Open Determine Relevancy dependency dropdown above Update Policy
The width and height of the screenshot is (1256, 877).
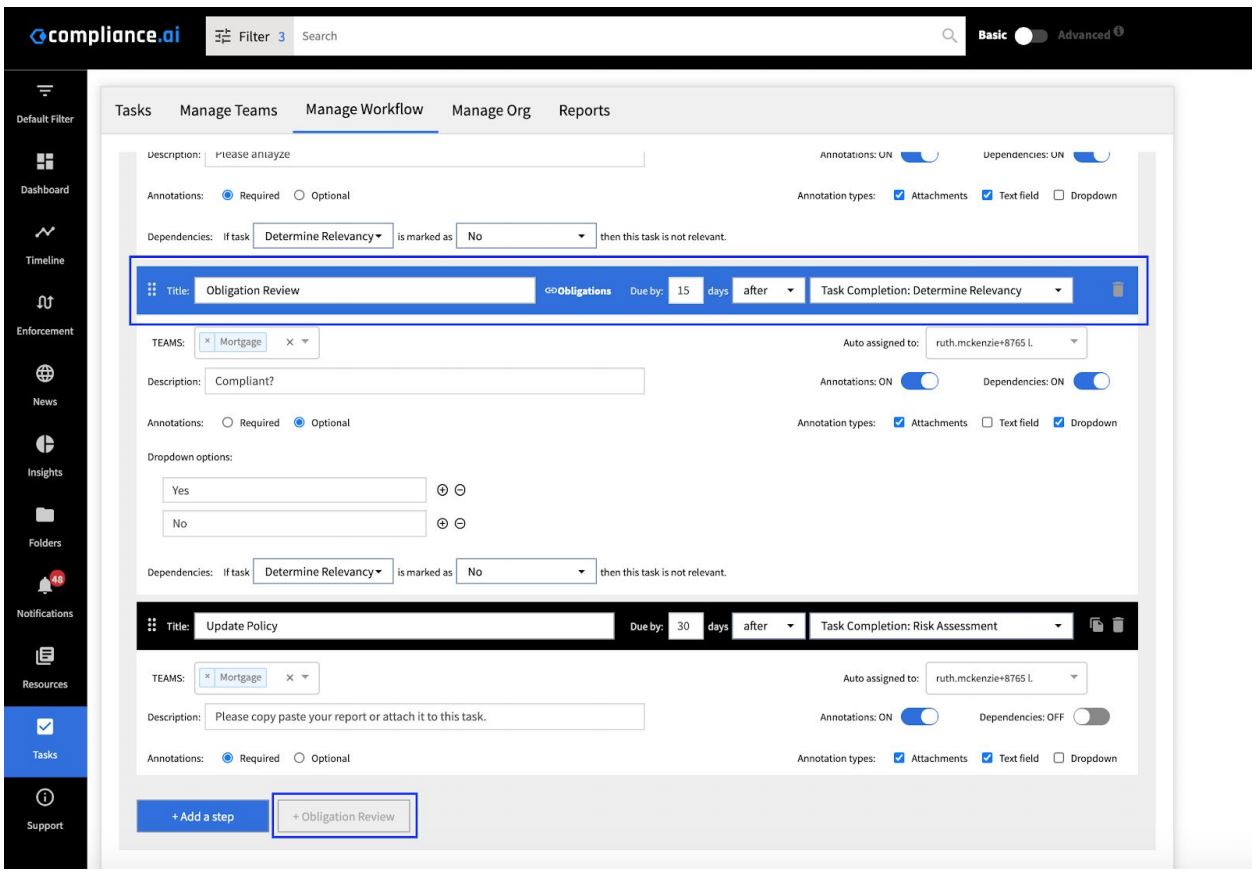click(322, 573)
